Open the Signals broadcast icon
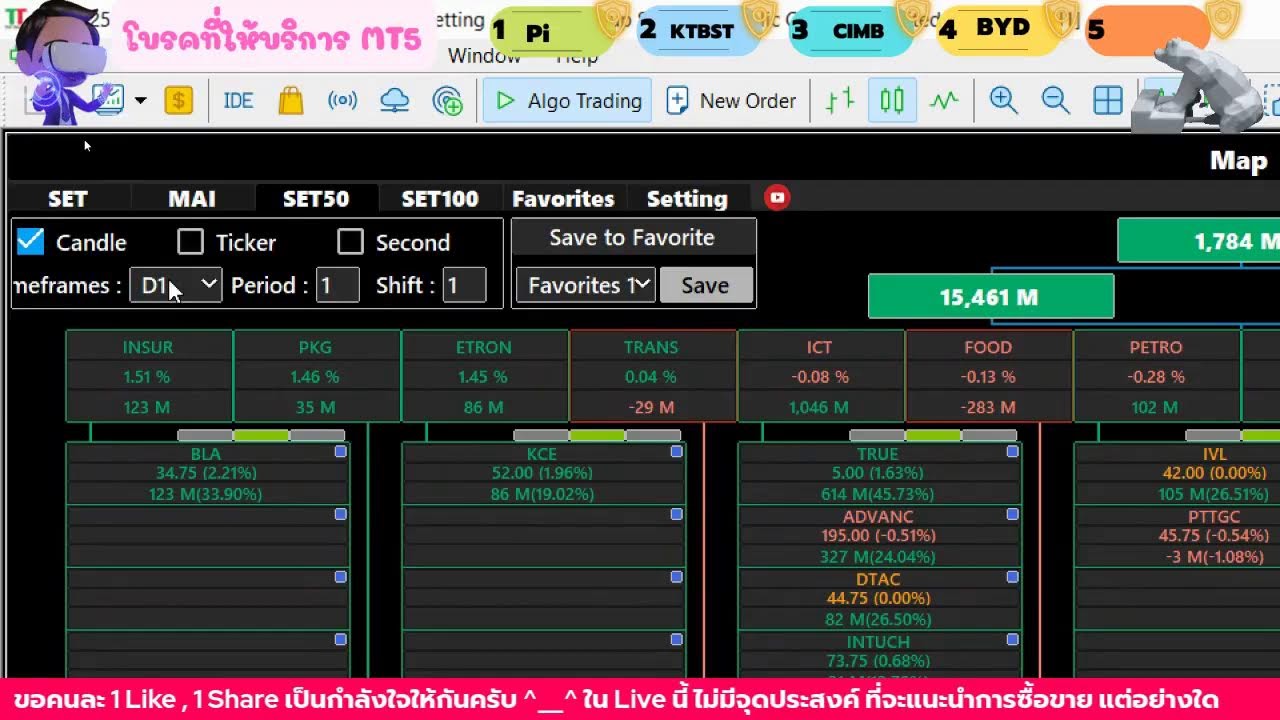The image size is (1280, 720). pyautogui.click(x=343, y=100)
